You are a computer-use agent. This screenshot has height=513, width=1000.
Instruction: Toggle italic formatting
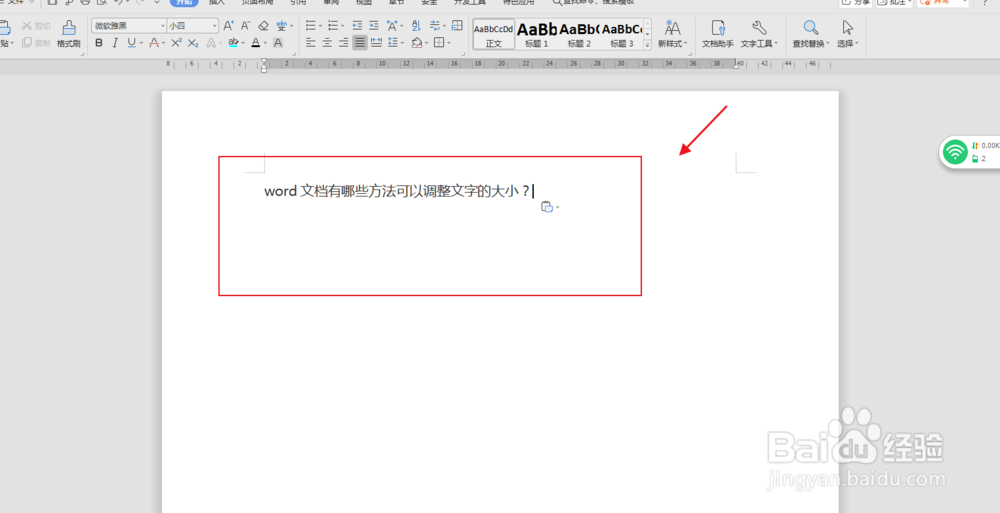(115, 43)
